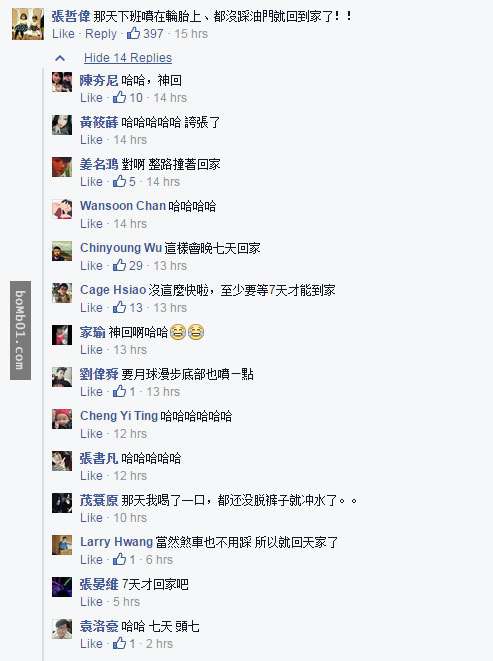493x661 pixels.
Task: Click thumbs-up icon on 姜名鴻's reply
Action: click(x=119, y=181)
